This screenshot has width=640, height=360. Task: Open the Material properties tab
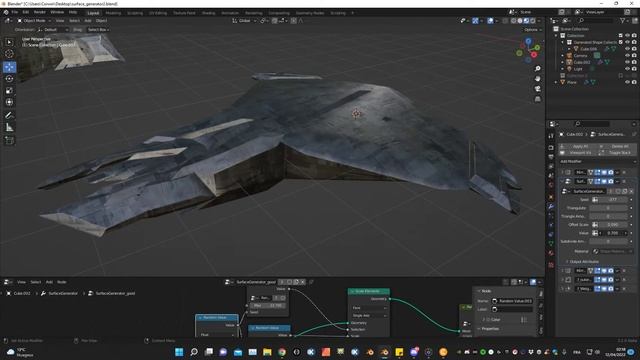click(x=551, y=253)
